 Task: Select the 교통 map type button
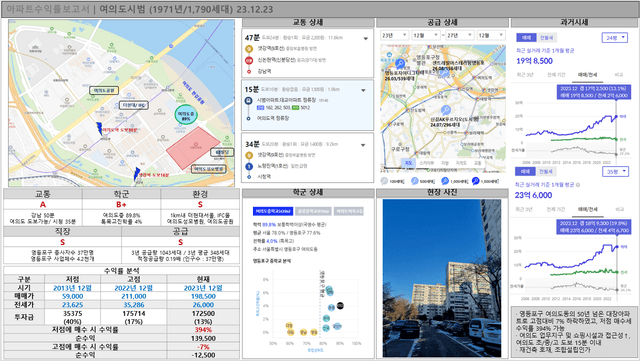477,163
